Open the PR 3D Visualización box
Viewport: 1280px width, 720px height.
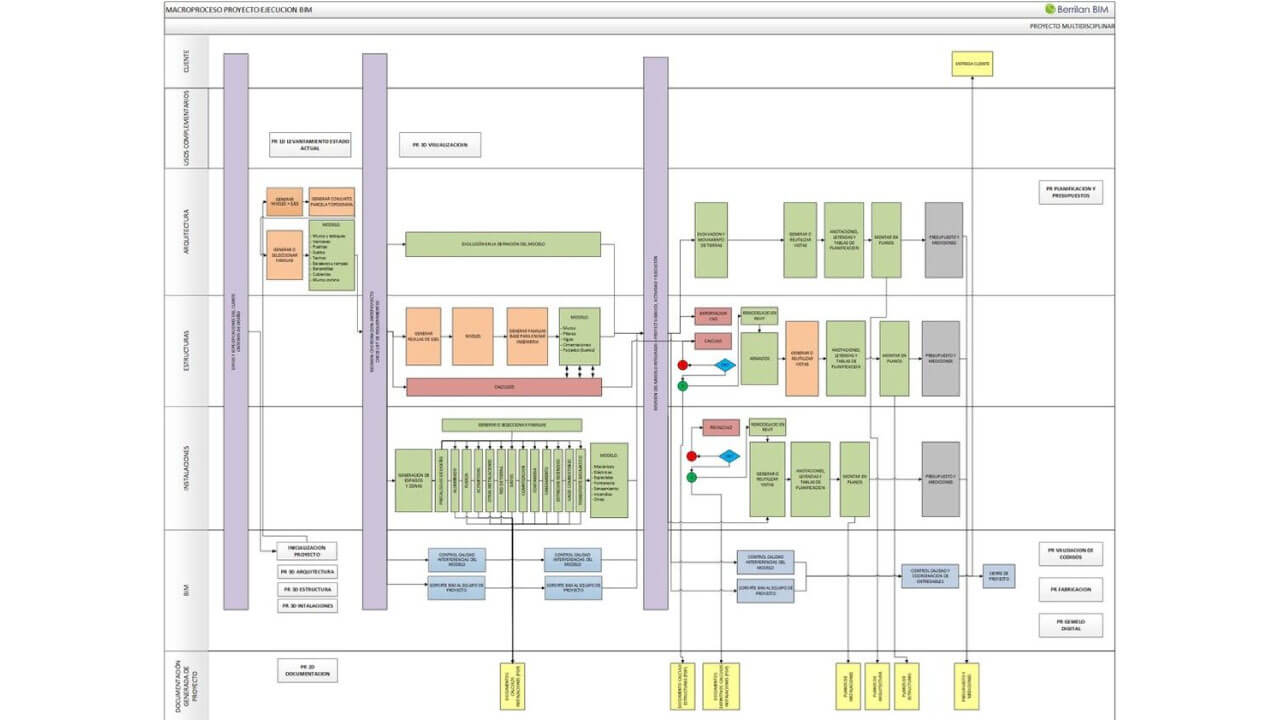coord(440,145)
